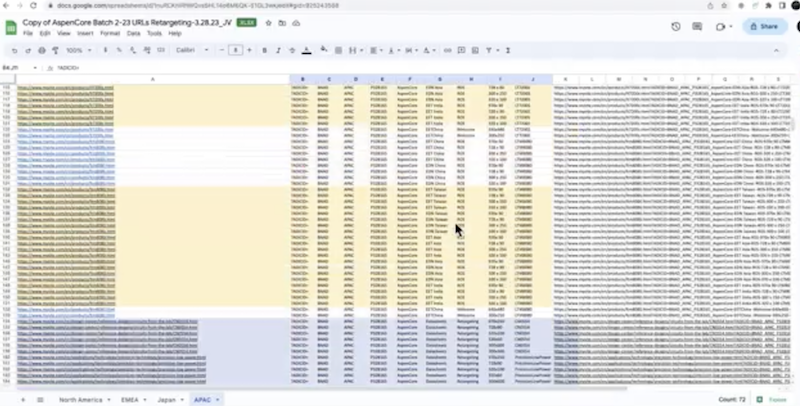800x406 pixels.
Task: Toggle strikethrough formatting
Action: pos(293,50)
